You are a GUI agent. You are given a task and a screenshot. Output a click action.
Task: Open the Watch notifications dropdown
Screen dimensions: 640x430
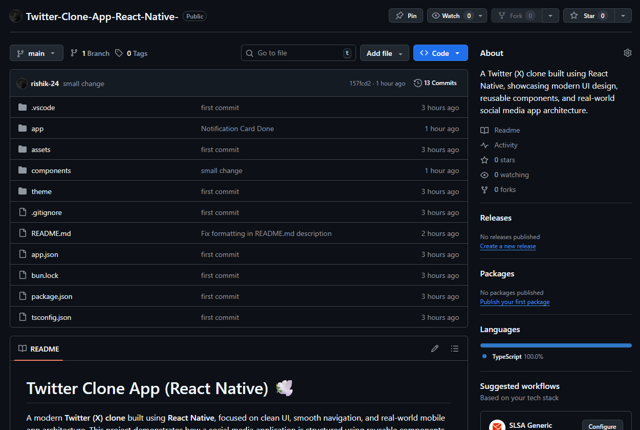pos(457,16)
